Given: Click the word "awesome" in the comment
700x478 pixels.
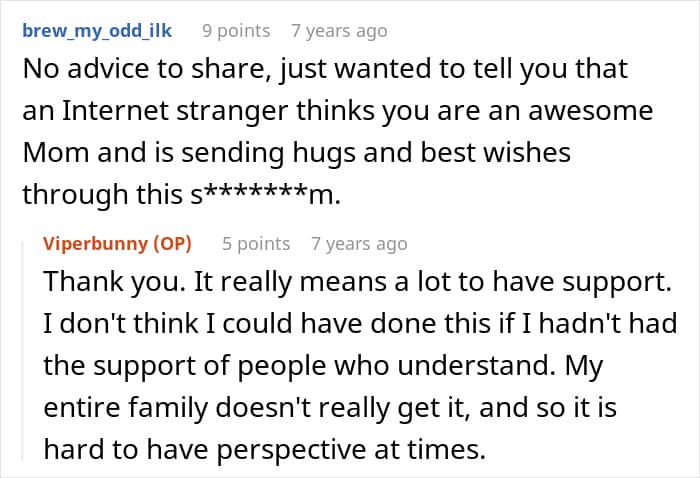Looking at the screenshot, I should (x=591, y=111).
